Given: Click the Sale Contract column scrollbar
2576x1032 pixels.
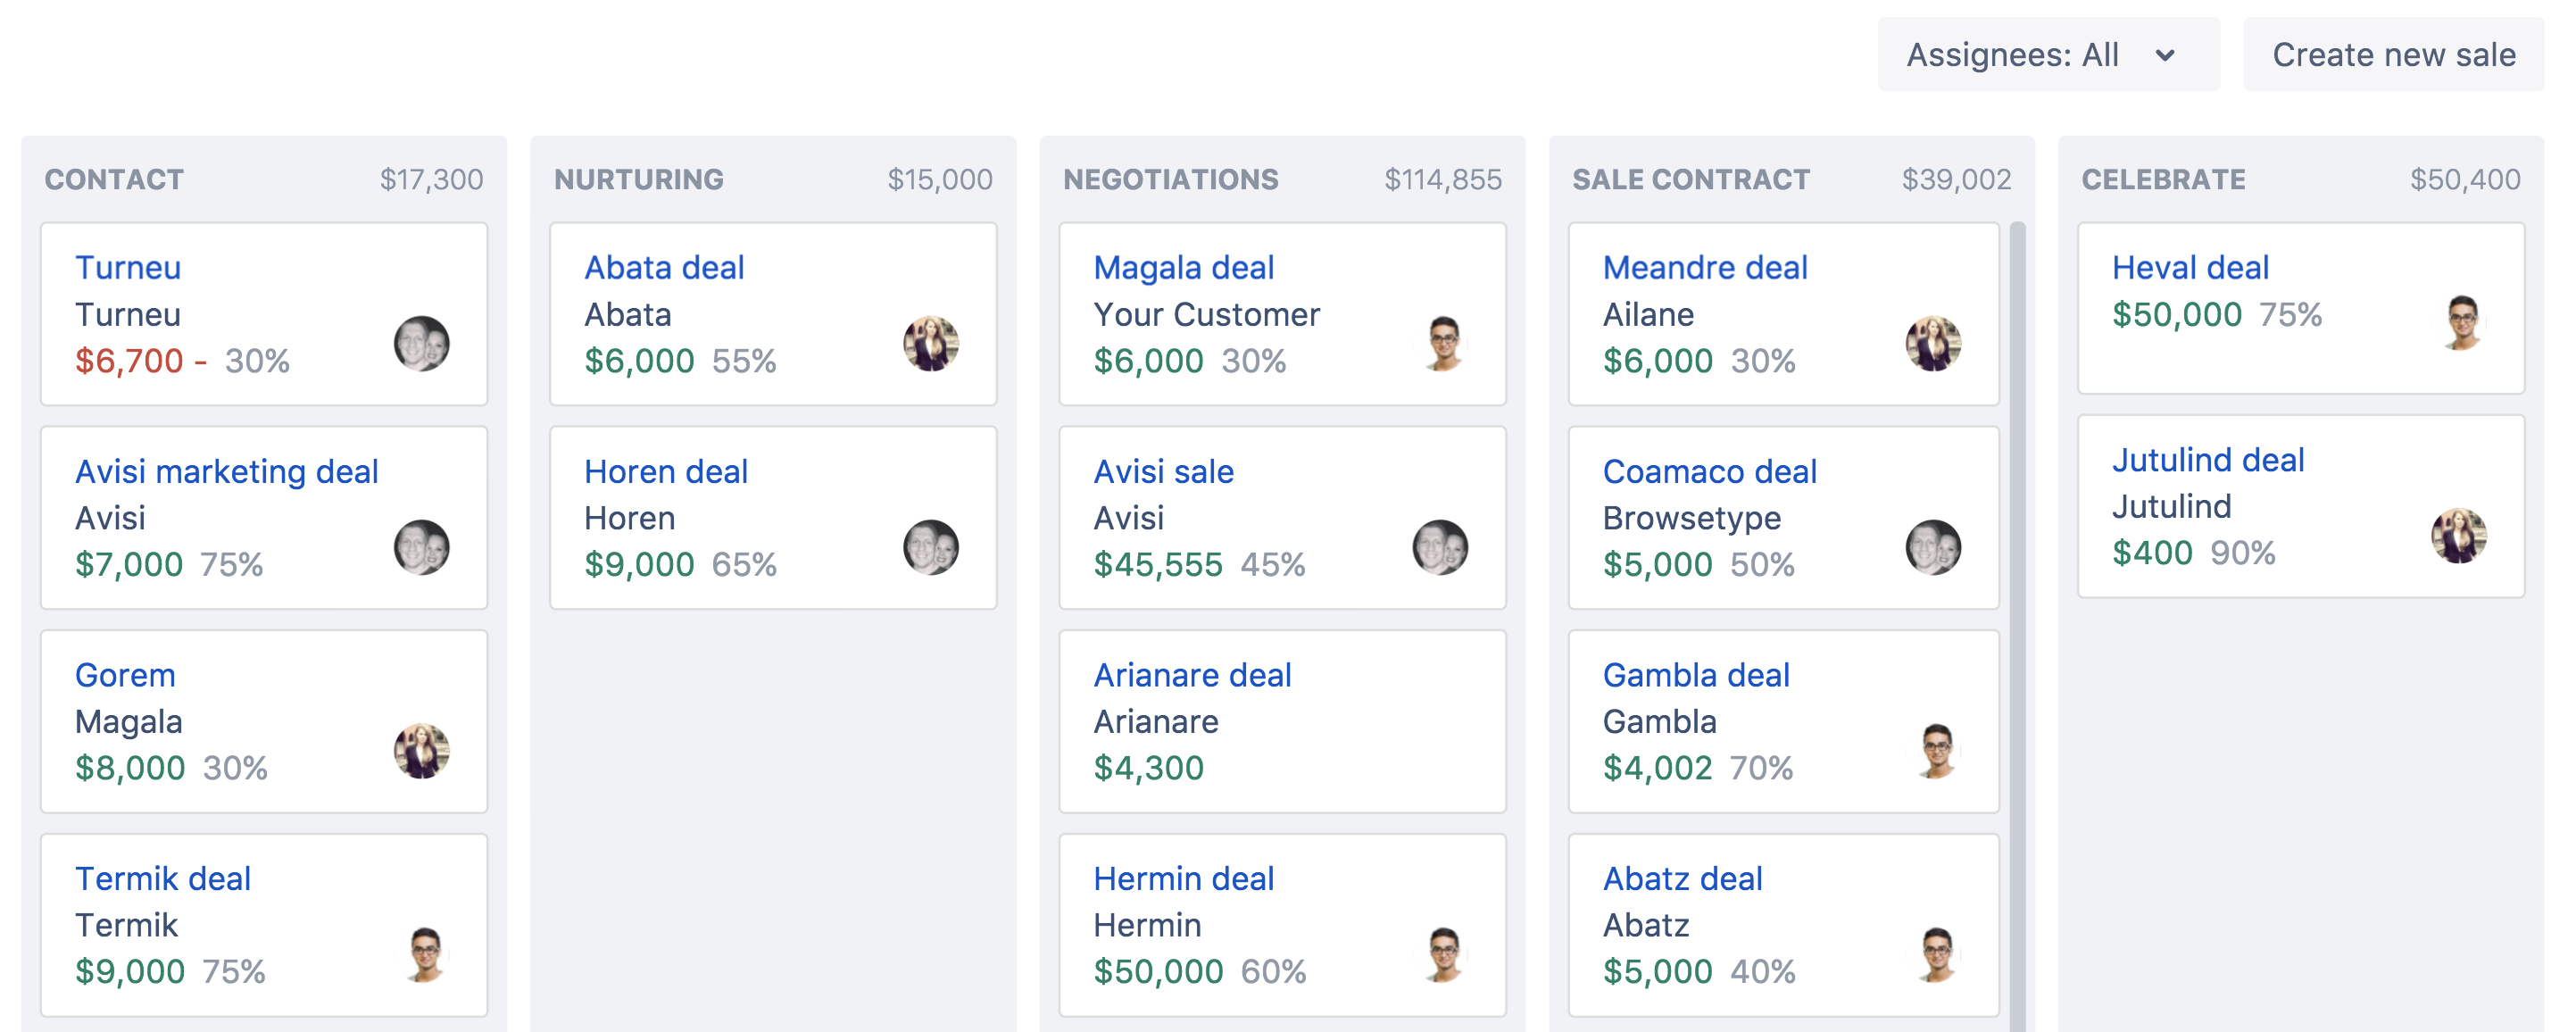Looking at the screenshot, I should [2017, 600].
